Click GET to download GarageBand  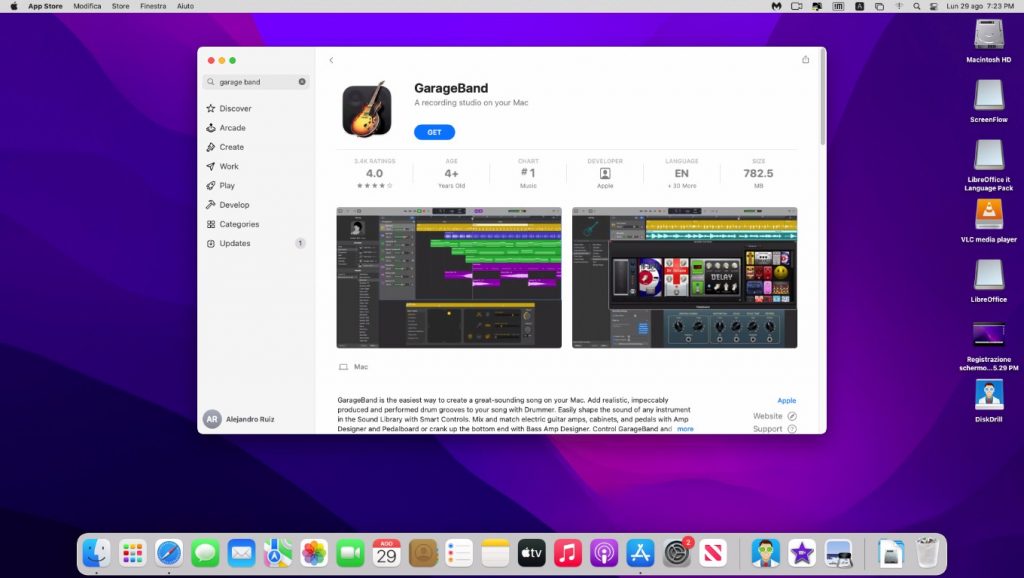click(434, 131)
